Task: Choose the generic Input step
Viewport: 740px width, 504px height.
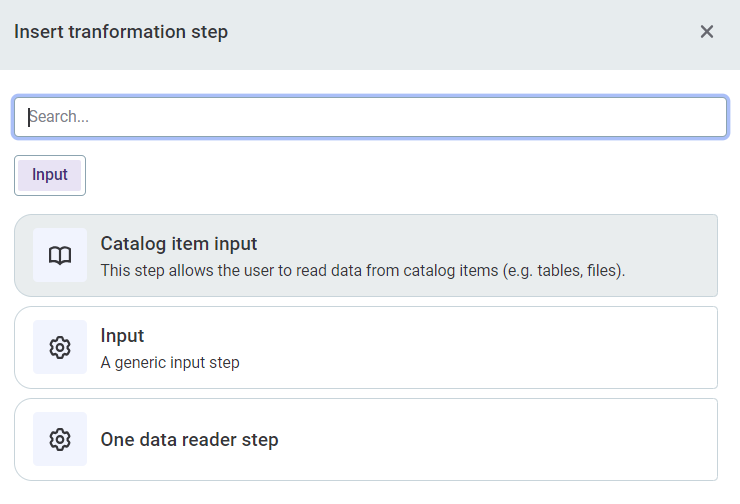Action: pos(366,347)
